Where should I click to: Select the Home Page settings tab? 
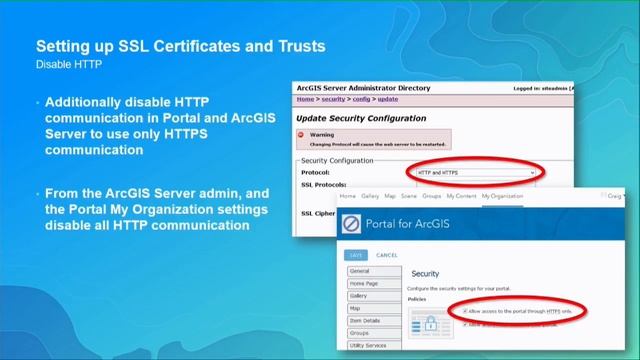coord(374,283)
